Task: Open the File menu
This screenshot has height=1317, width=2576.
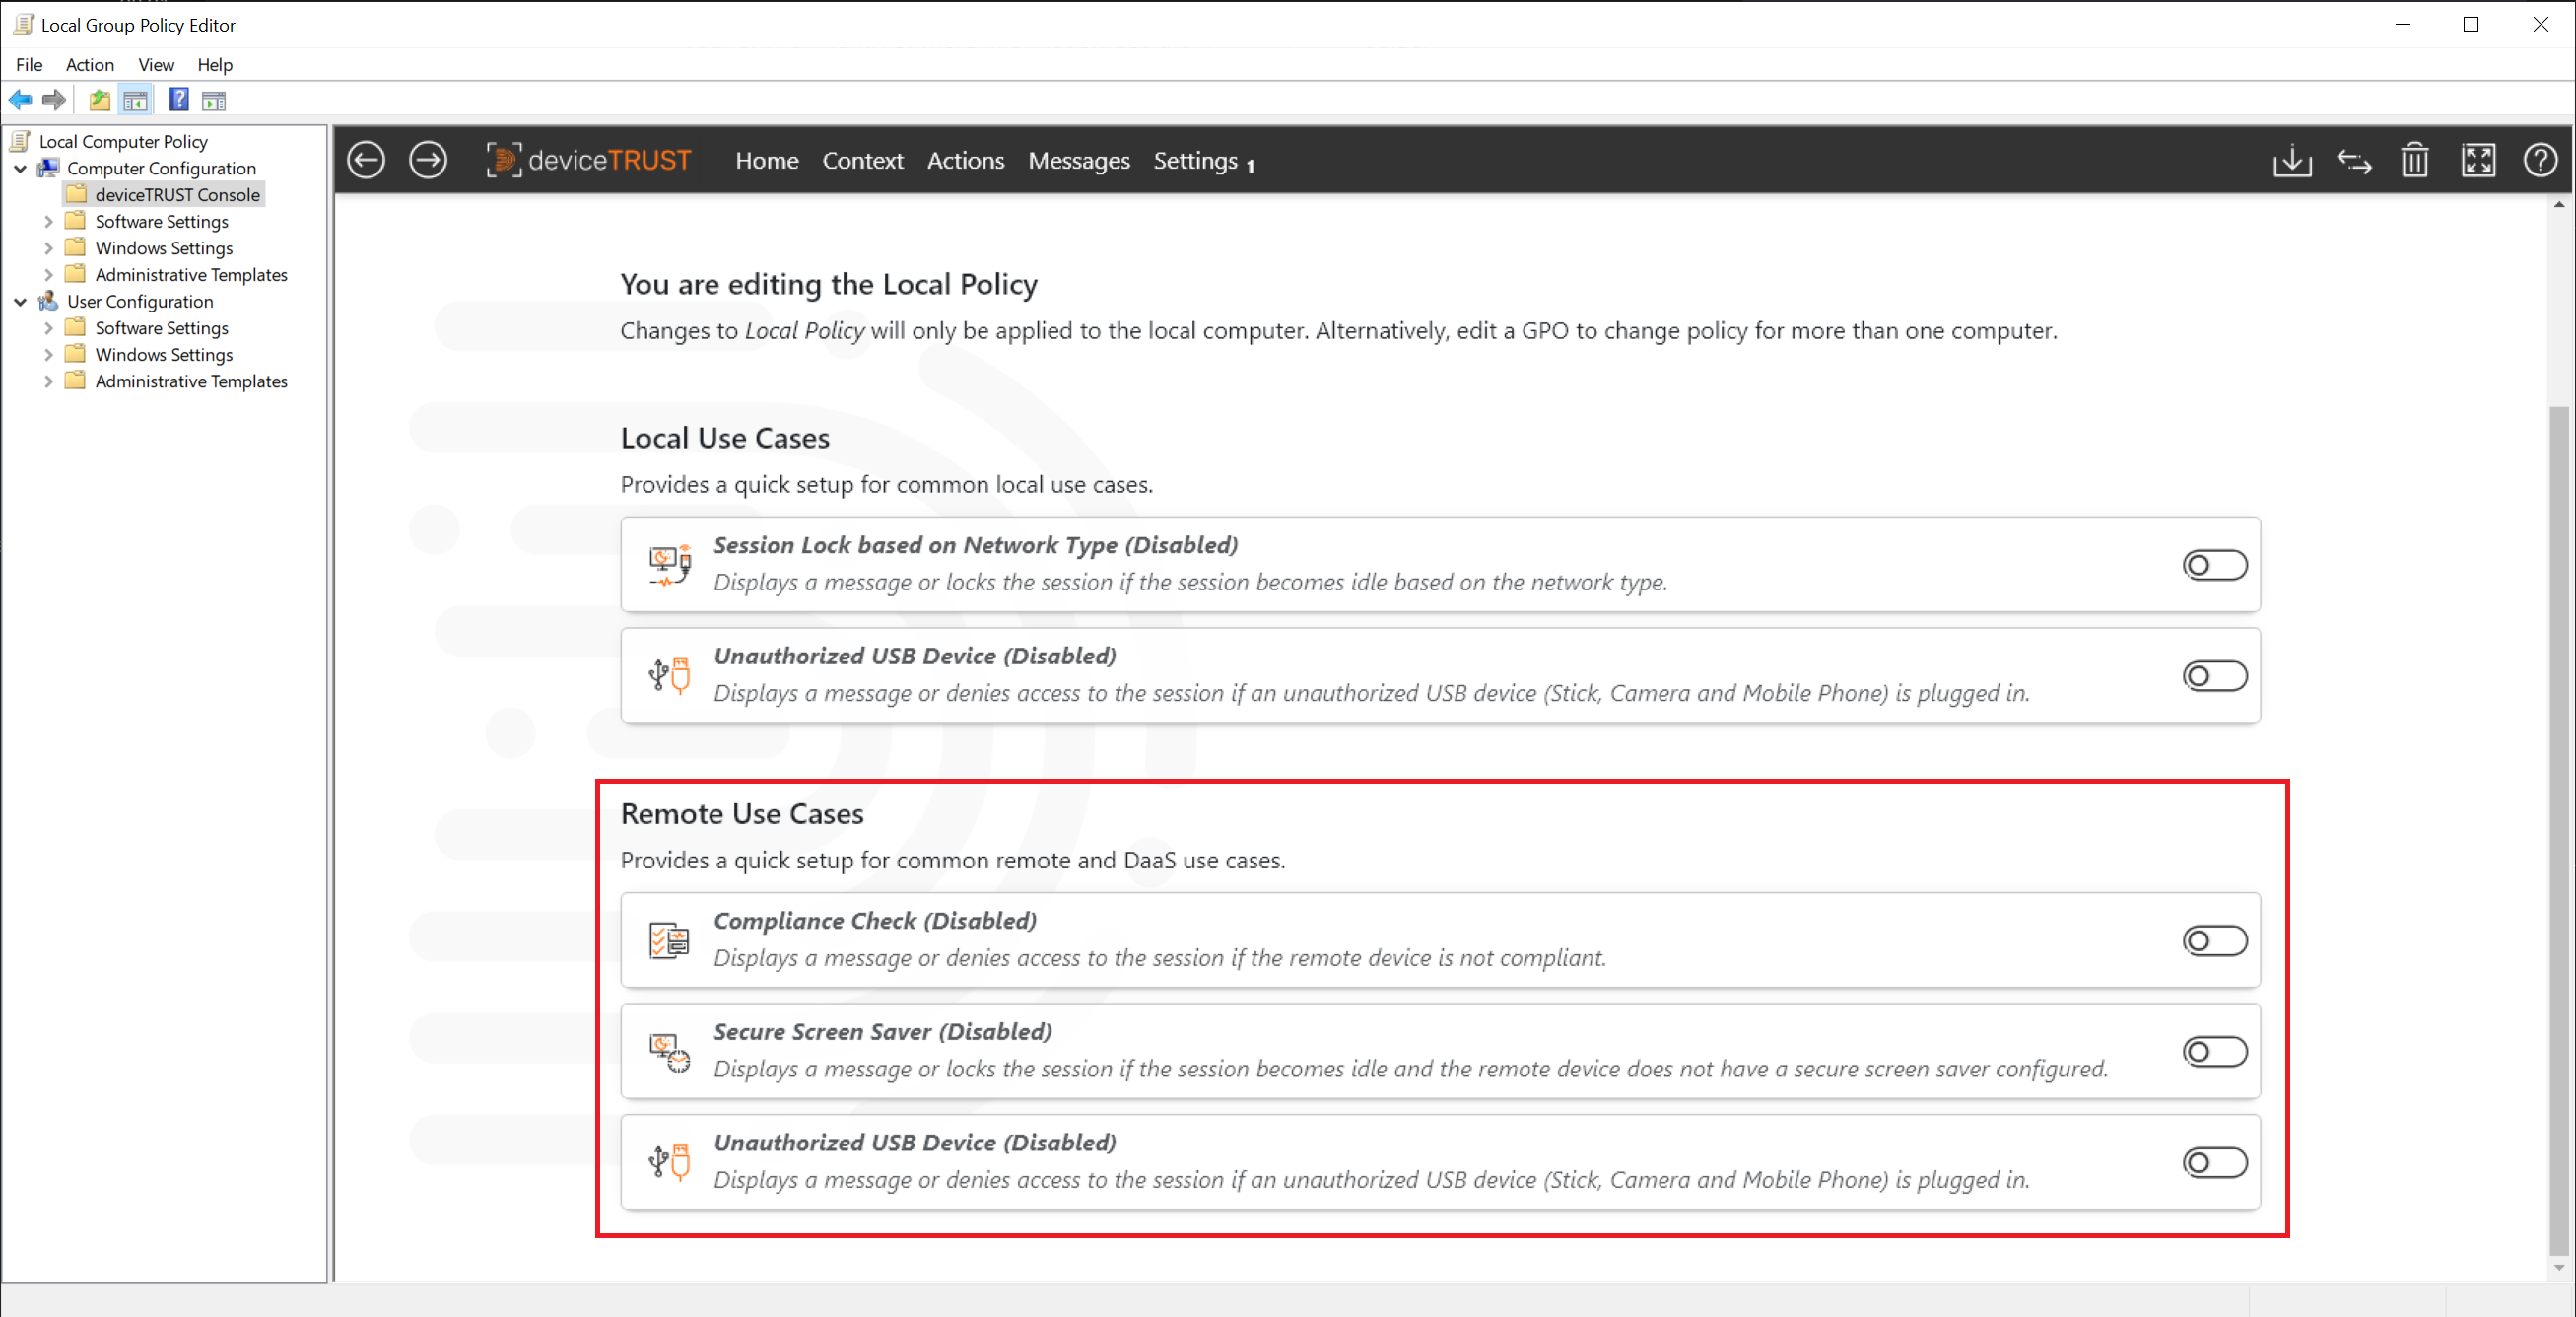Action: [29, 65]
